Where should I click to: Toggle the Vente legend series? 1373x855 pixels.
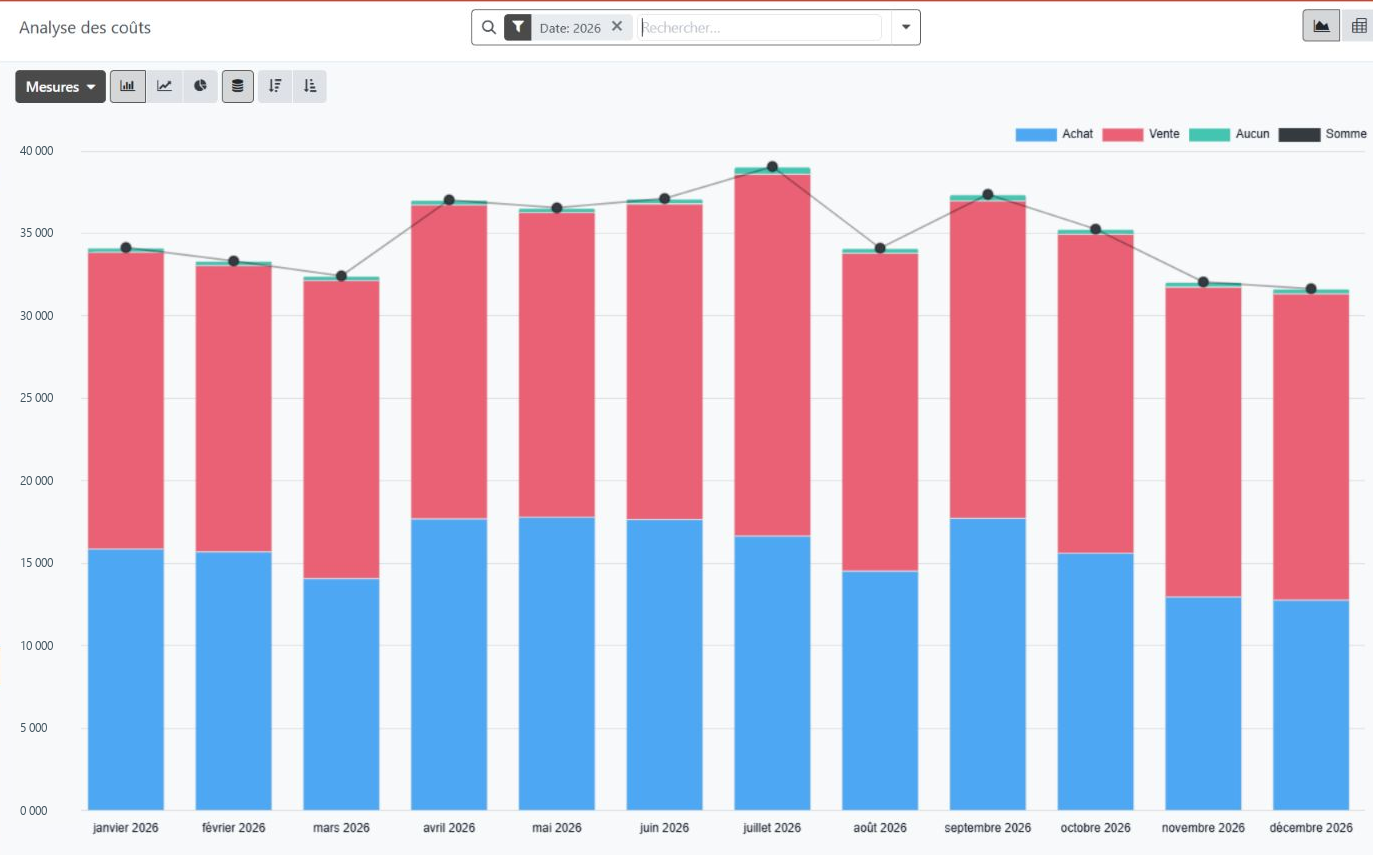1139,134
